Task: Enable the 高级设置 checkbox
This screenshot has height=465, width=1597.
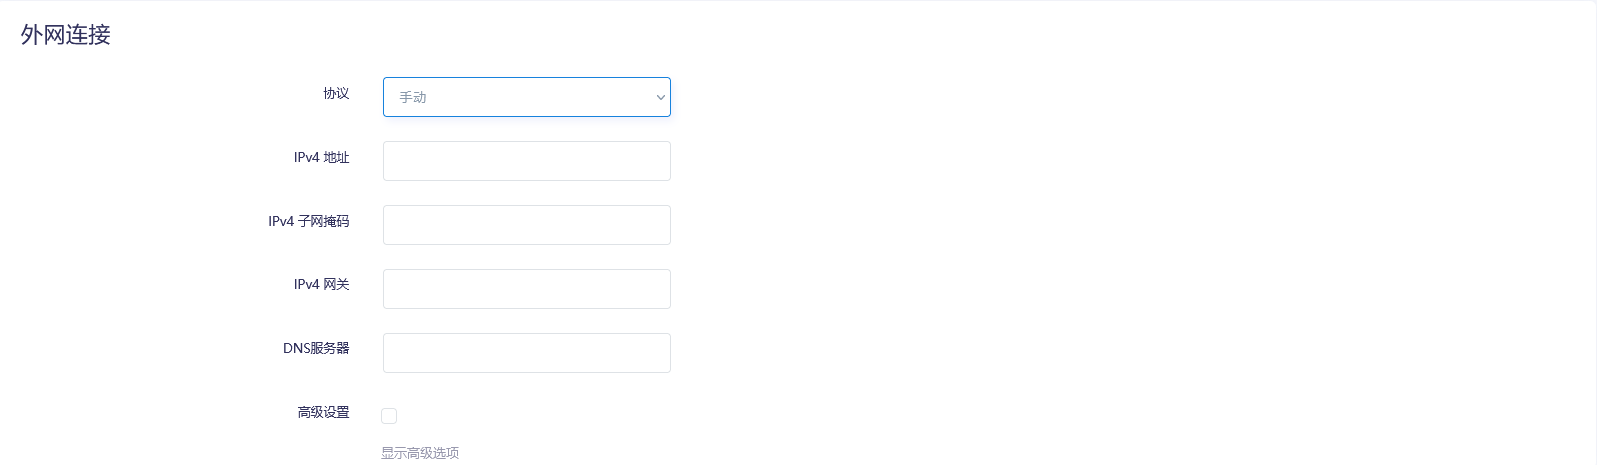Action: click(x=389, y=416)
